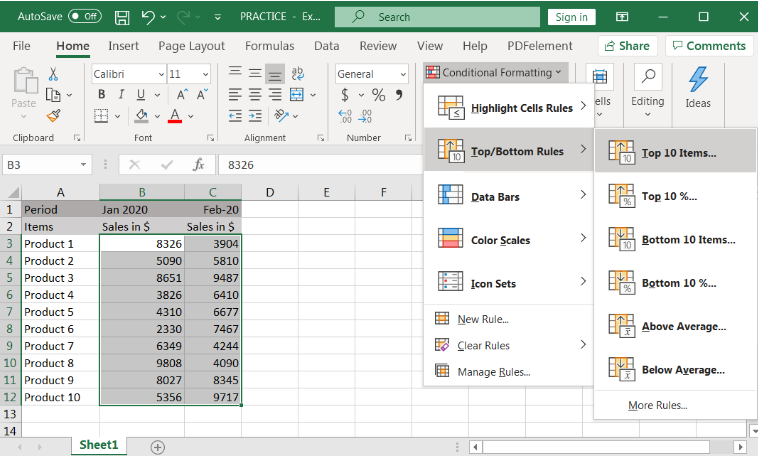The height and width of the screenshot is (456, 758).
Task: Open Number format dialog launcher
Action: pyautogui.click(x=408, y=138)
